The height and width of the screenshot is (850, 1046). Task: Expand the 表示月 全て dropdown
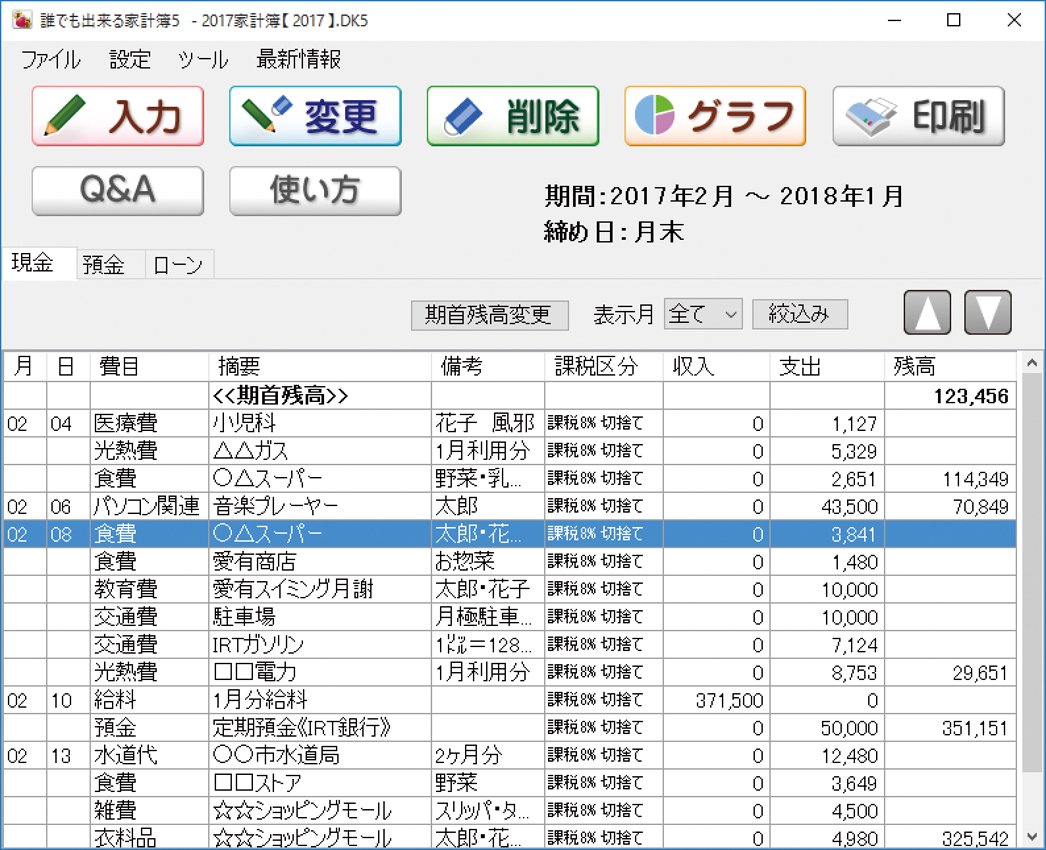(703, 314)
